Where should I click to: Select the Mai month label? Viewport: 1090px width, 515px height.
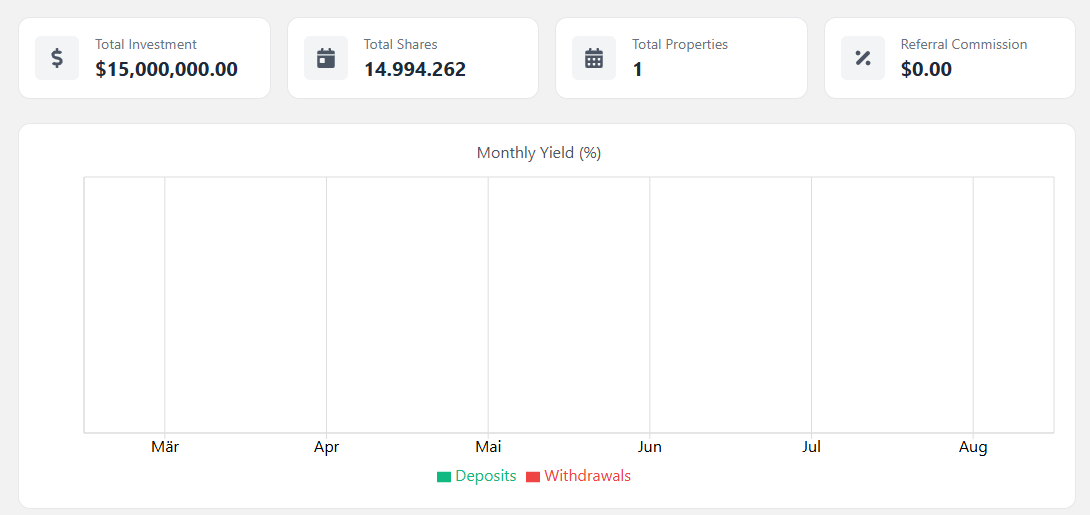tap(489, 447)
